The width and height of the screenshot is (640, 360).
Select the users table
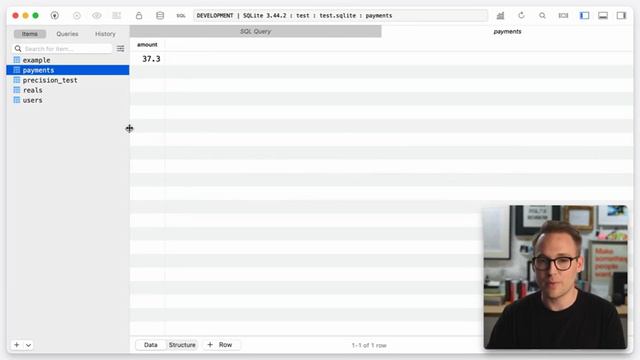coord(68,100)
